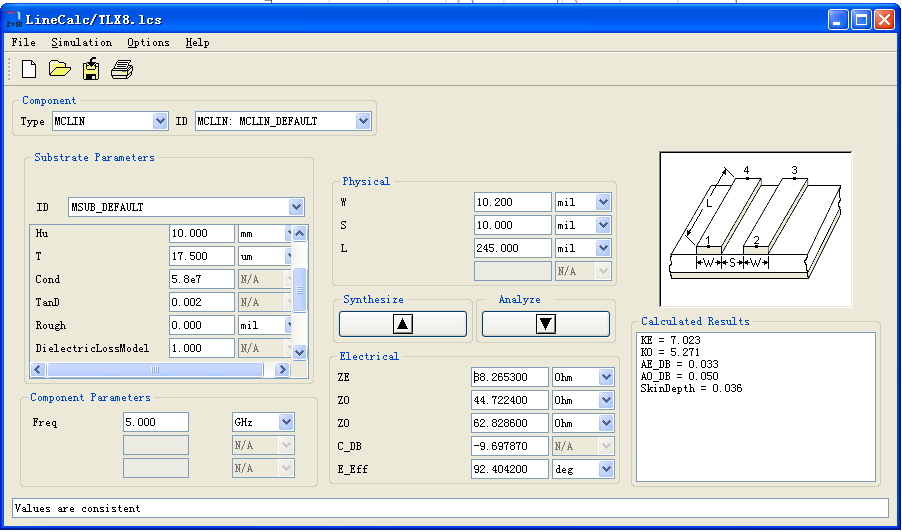Open the substrate ID MSUB_DEFAULT dropdown
This screenshot has height=532, width=902.
tap(296, 207)
